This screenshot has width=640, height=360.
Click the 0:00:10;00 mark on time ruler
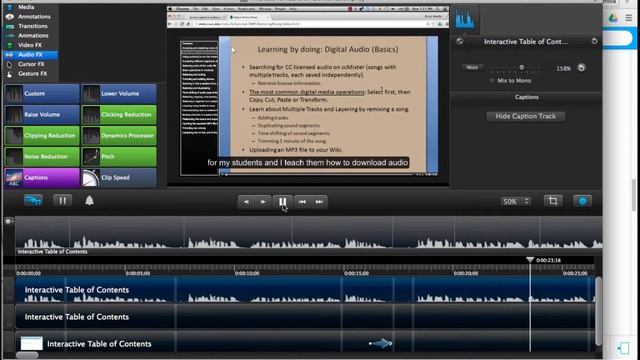pos(247,273)
